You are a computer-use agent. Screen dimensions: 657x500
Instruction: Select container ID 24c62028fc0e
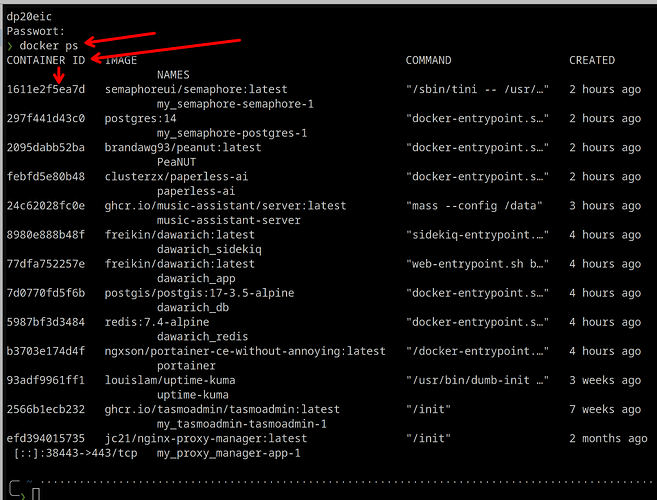pos(46,206)
